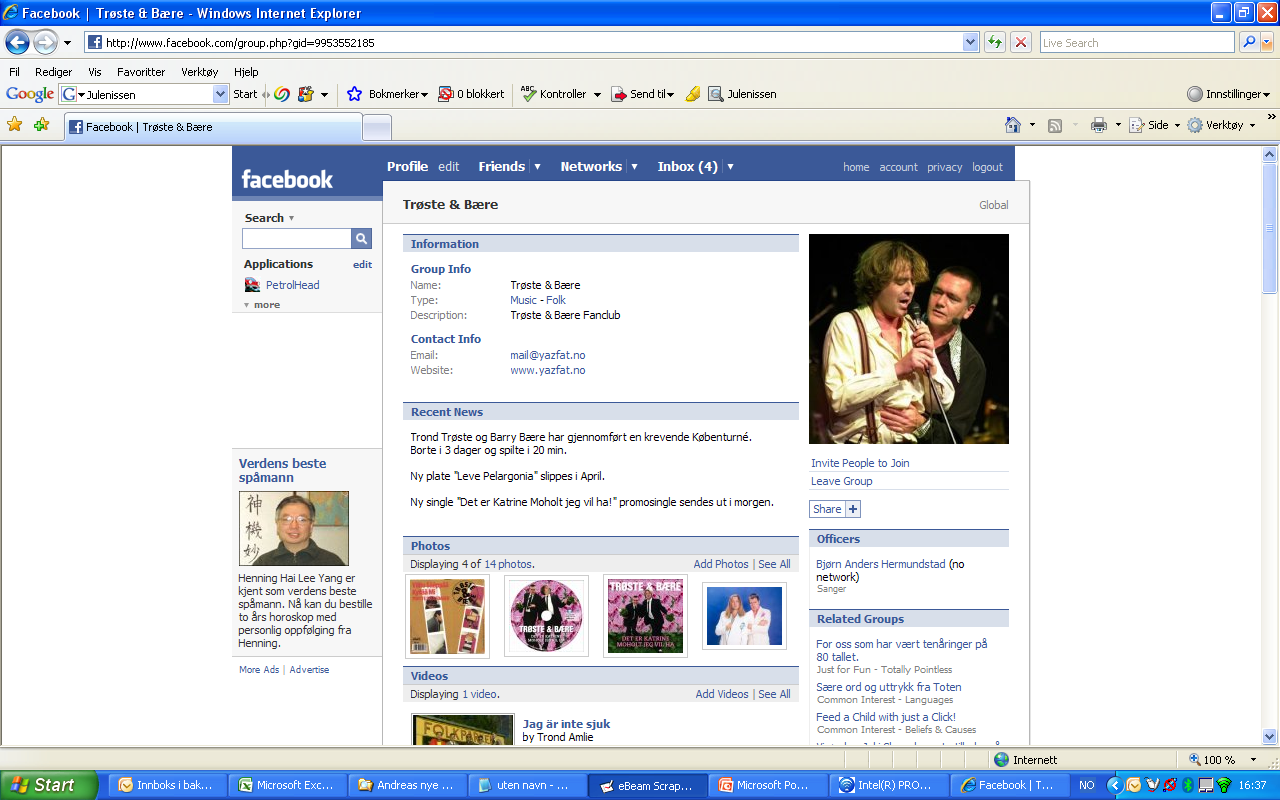The image size is (1280, 800).
Task: Click the Facebook search magnifier button
Action: (361, 238)
